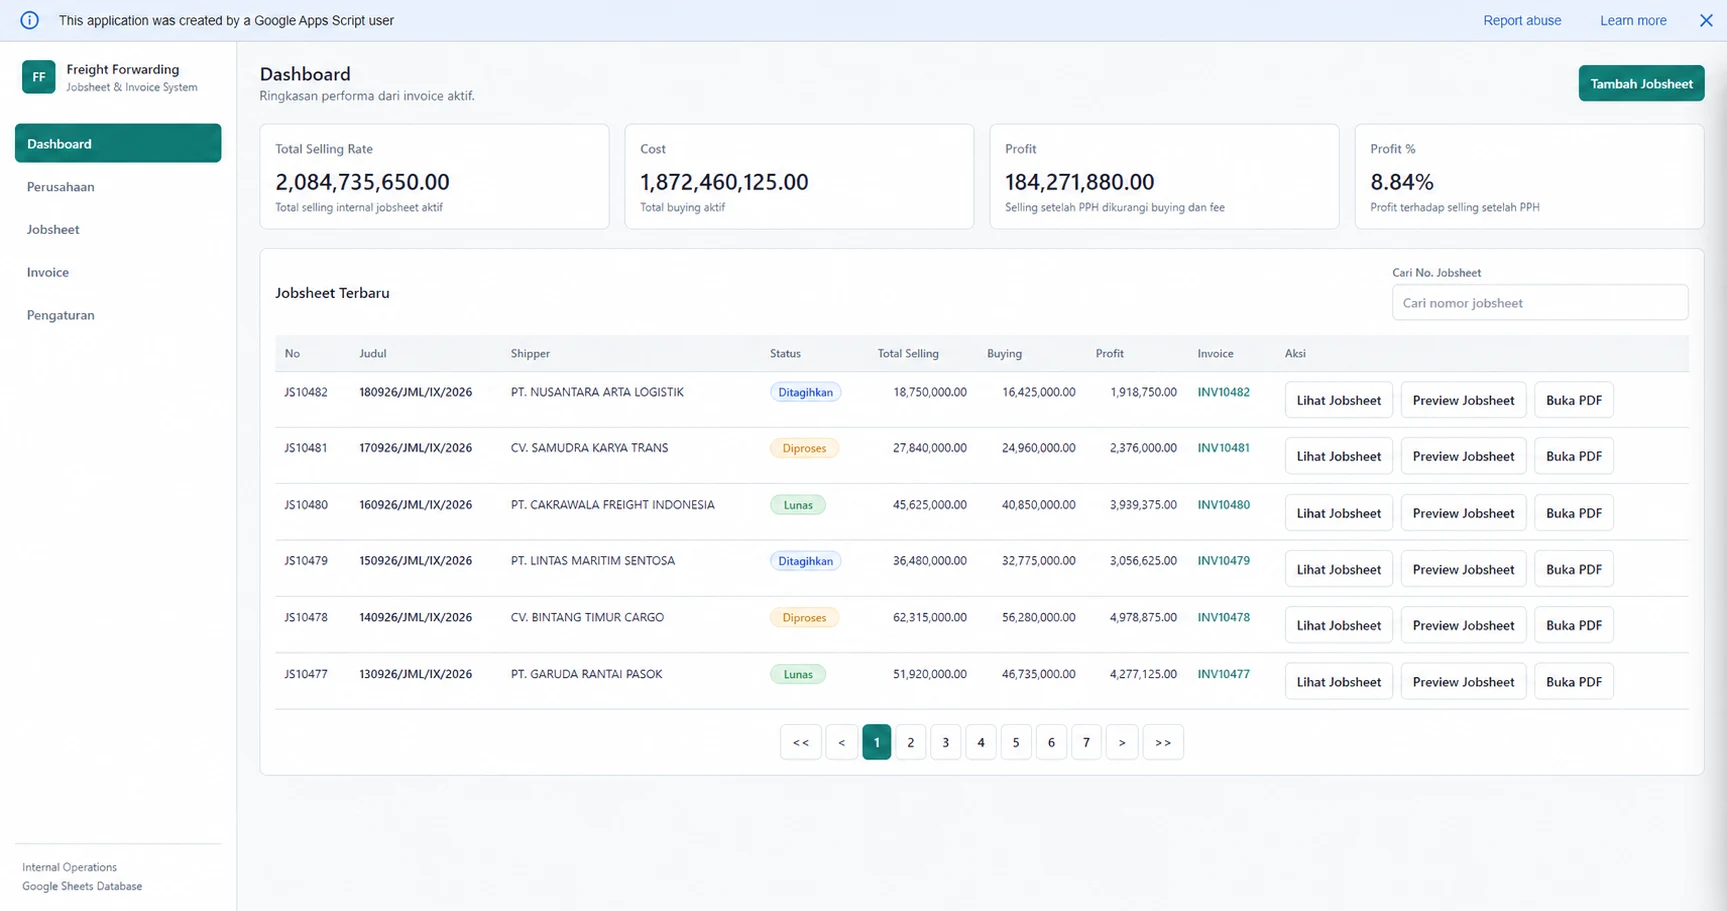The height and width of the screenshot is (911, 1727).
Task: Click the Profit % card value 8.84%
Action: (x=1402, y=182)
